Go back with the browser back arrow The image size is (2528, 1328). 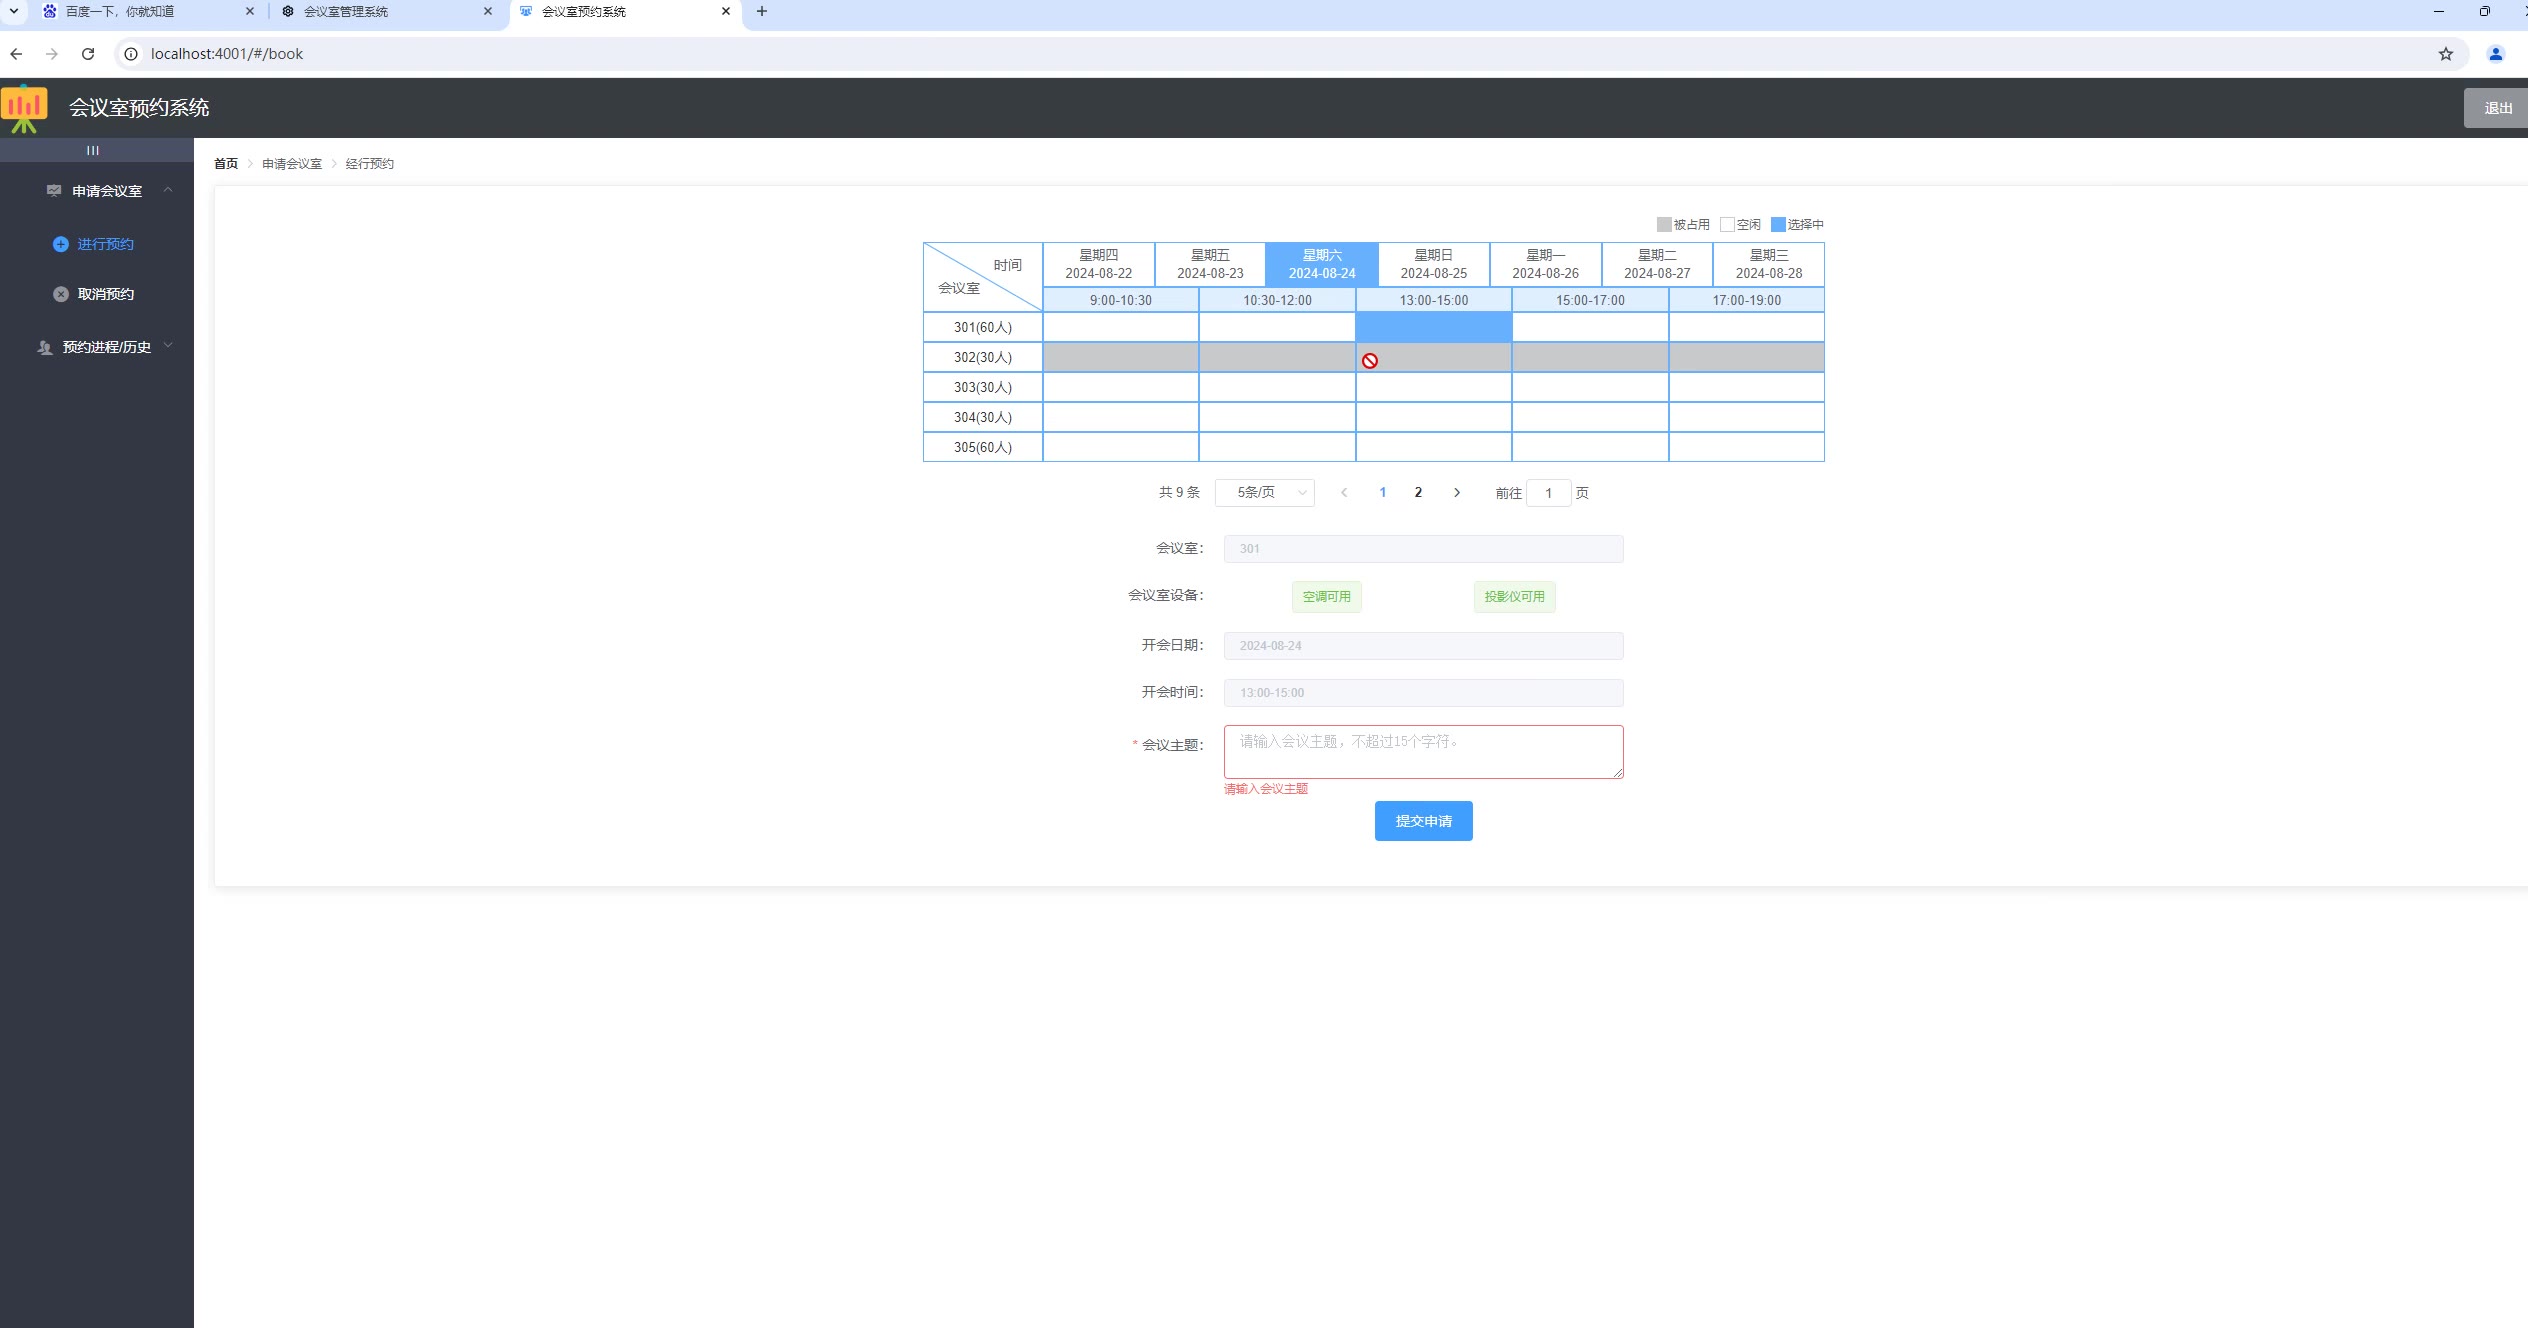(x=16, y=54)
